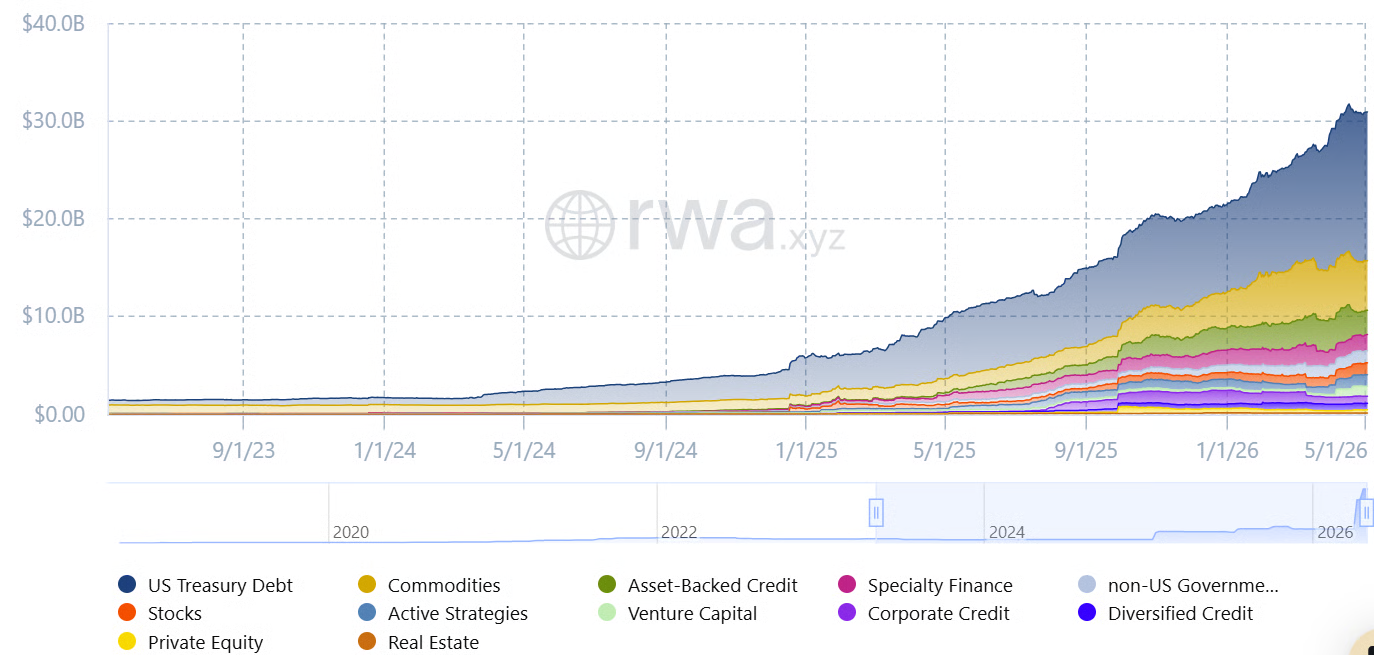Click Private Equity yellow legend dot
This screenshot has width=1374, height=655.
click(x=127, y=642)
